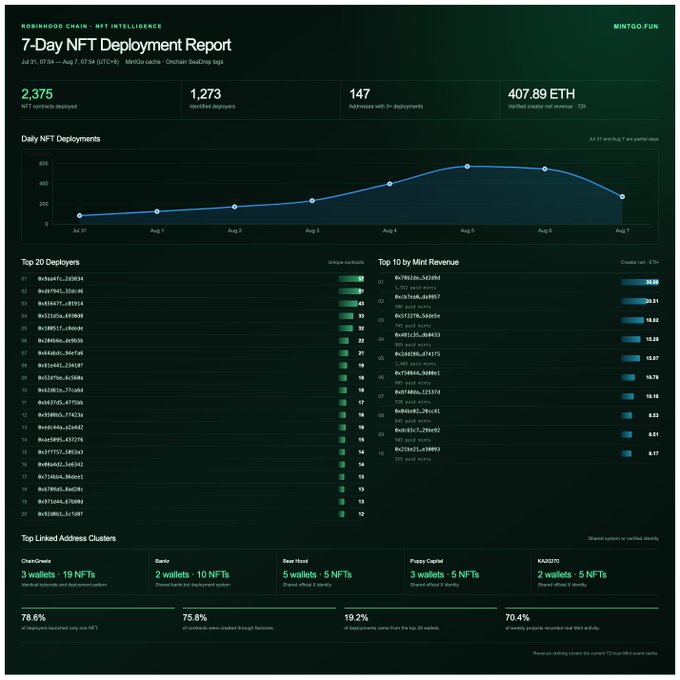Click revenue rank 07 address row

(x=518, y=396)
